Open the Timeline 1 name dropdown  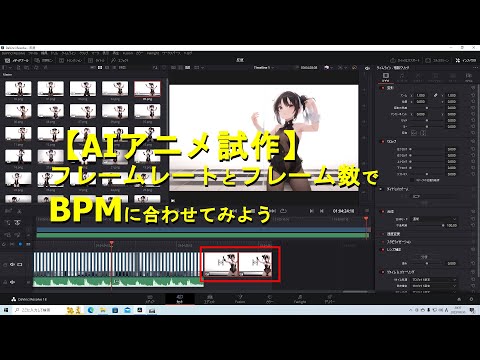point(263,68)
